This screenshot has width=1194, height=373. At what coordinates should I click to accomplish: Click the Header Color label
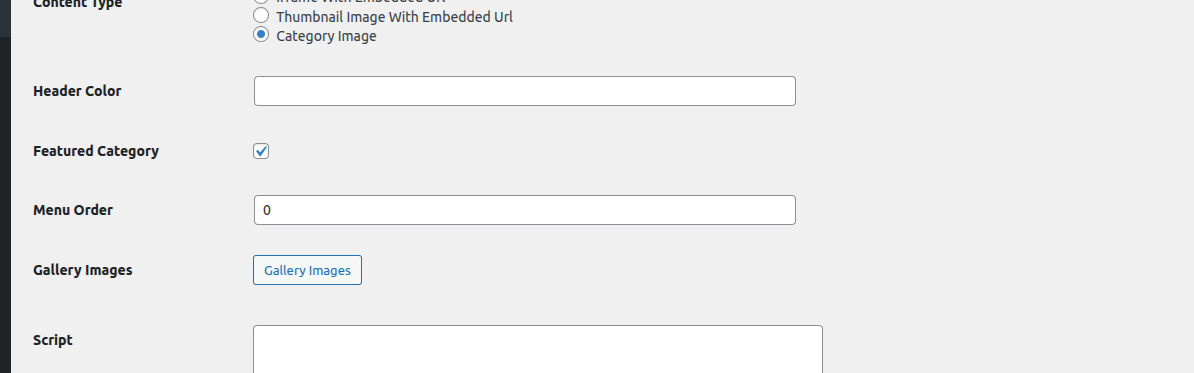77,91
